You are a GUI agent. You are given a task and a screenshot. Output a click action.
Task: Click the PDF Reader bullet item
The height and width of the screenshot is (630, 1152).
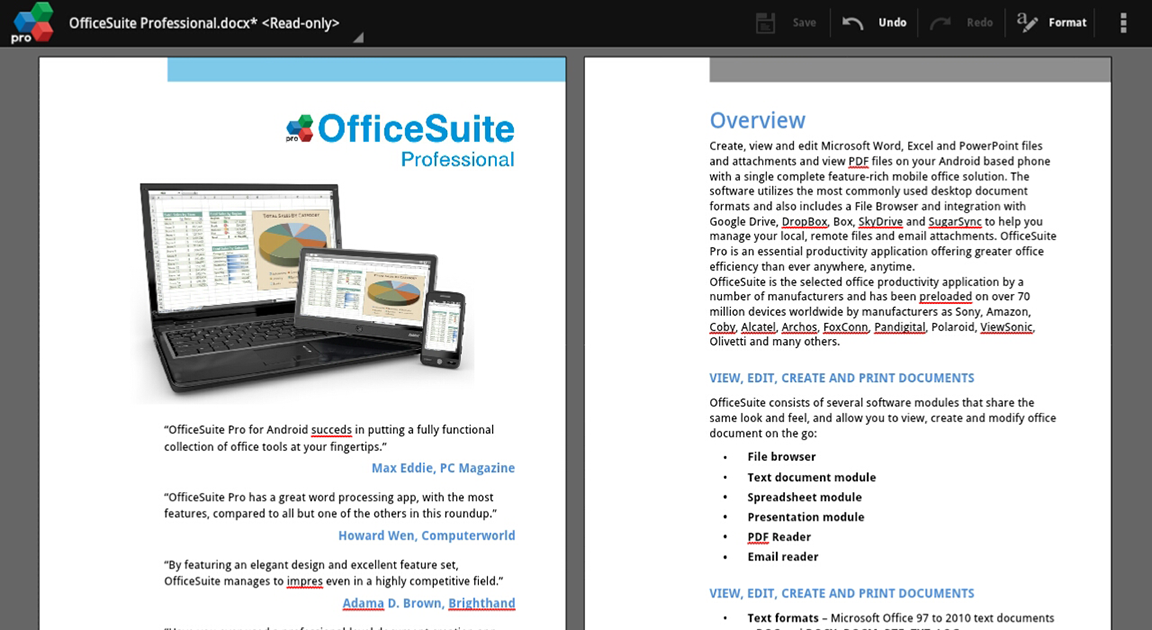(780, 537)
